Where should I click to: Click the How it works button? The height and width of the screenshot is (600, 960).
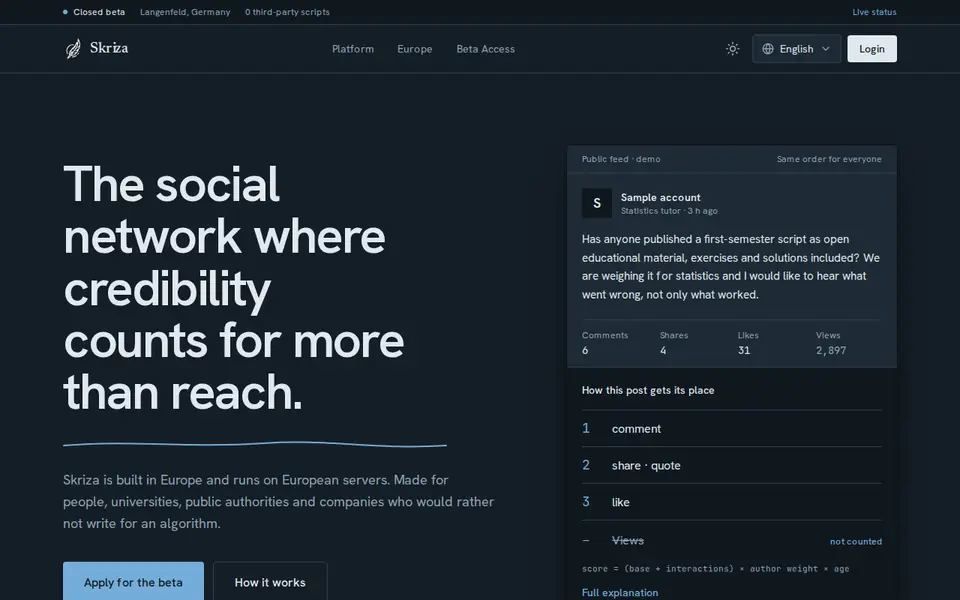[270, 582]
